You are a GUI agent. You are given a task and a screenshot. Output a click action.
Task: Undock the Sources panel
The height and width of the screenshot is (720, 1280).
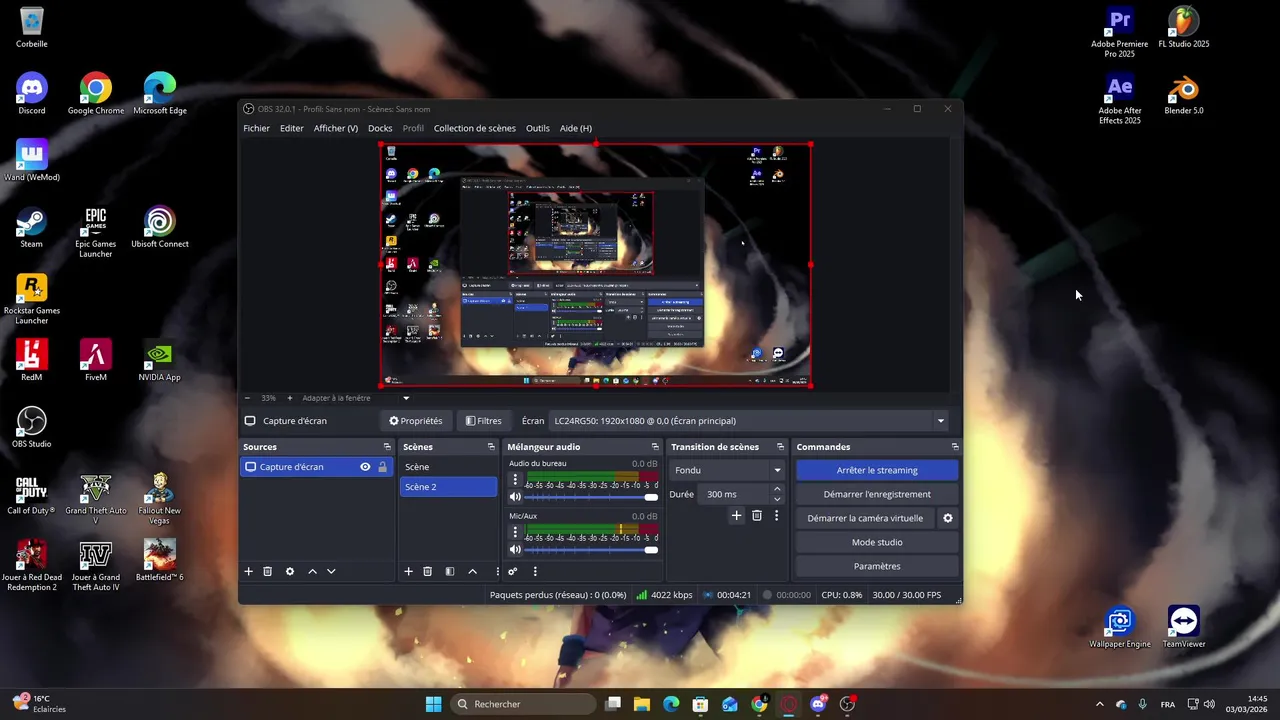pyautogui.click(x=387, y=447)
